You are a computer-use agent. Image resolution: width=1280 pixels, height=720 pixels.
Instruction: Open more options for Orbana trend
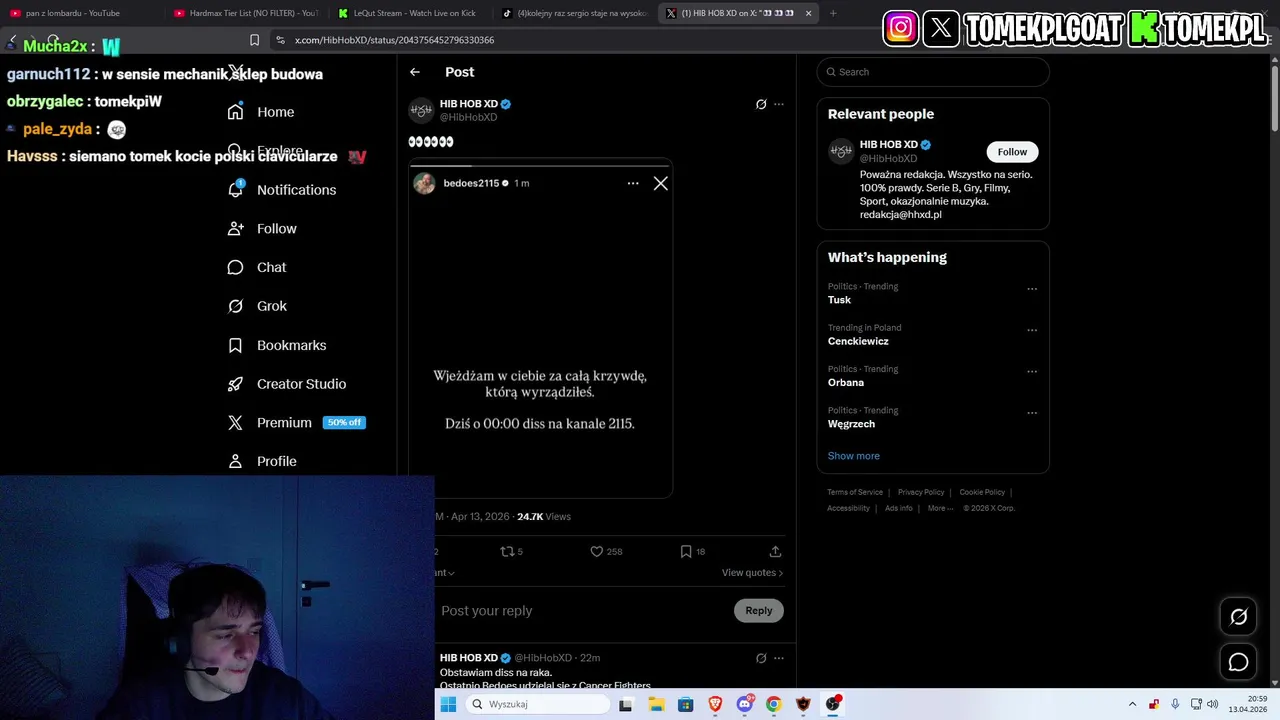1032,371
